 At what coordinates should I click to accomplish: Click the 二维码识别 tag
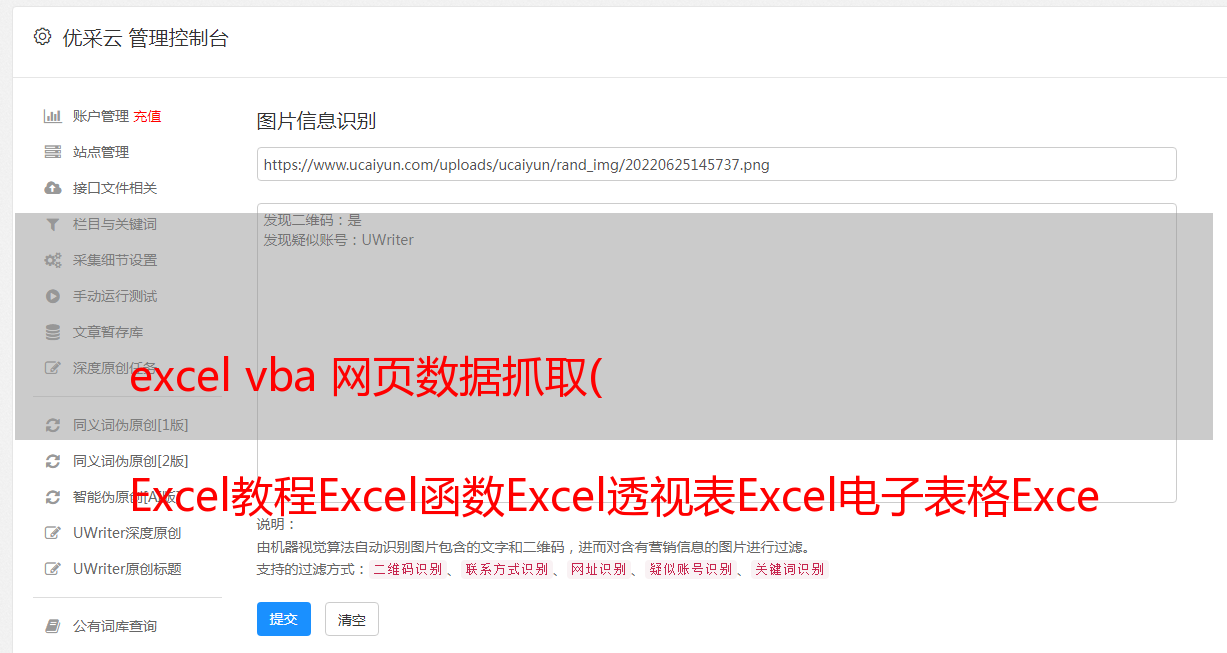point(407,569)
